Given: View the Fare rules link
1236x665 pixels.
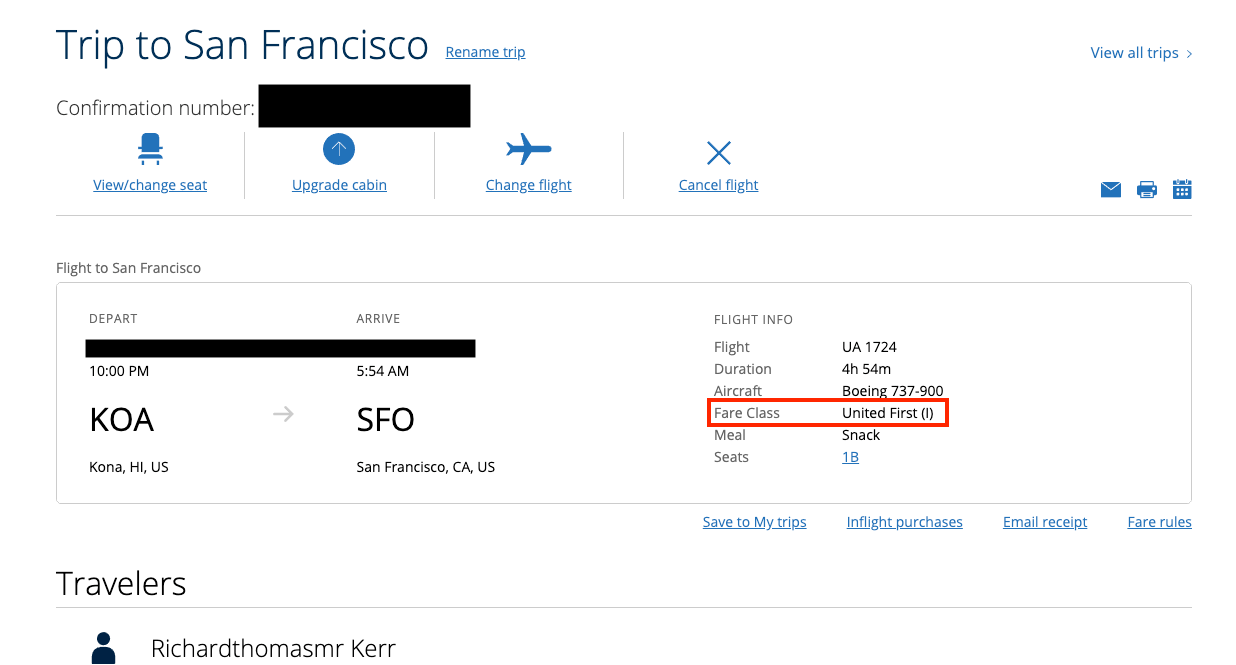Looking at the screenshot, I should coord(1159,522).
